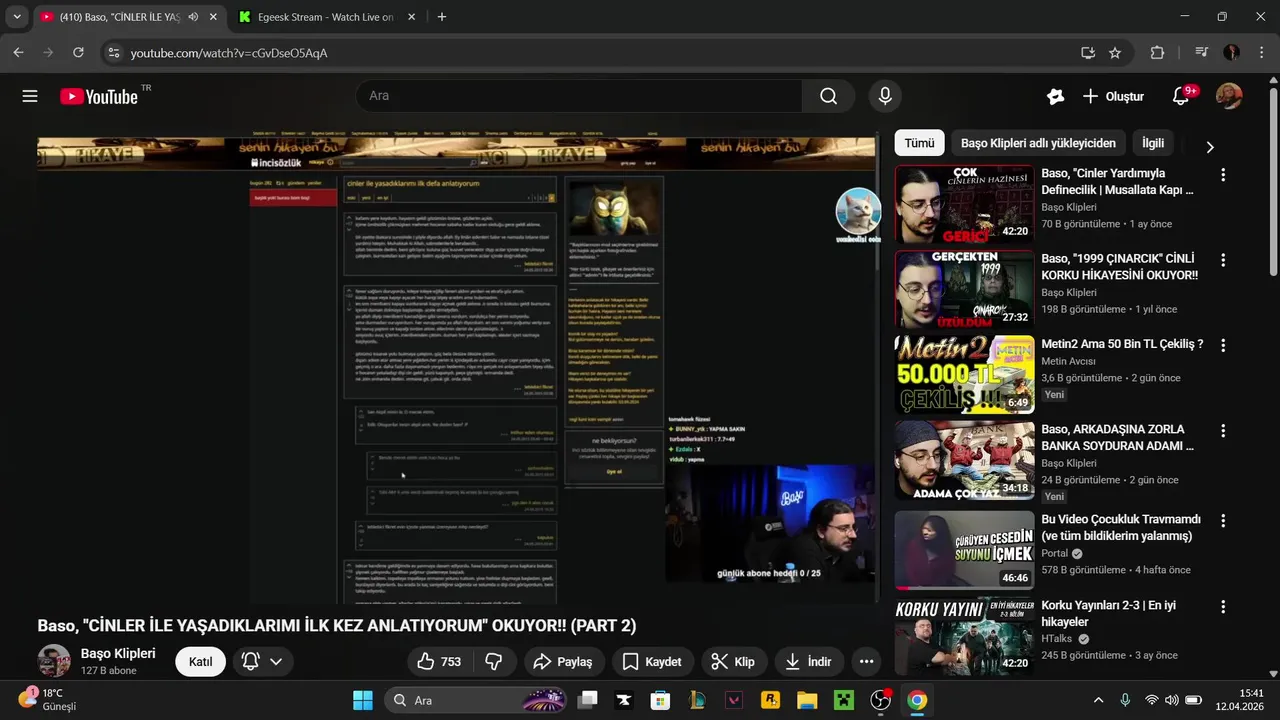Viewport: 1280px width, 720px height.
Task: Click the İndir download button
Action: 809,661
